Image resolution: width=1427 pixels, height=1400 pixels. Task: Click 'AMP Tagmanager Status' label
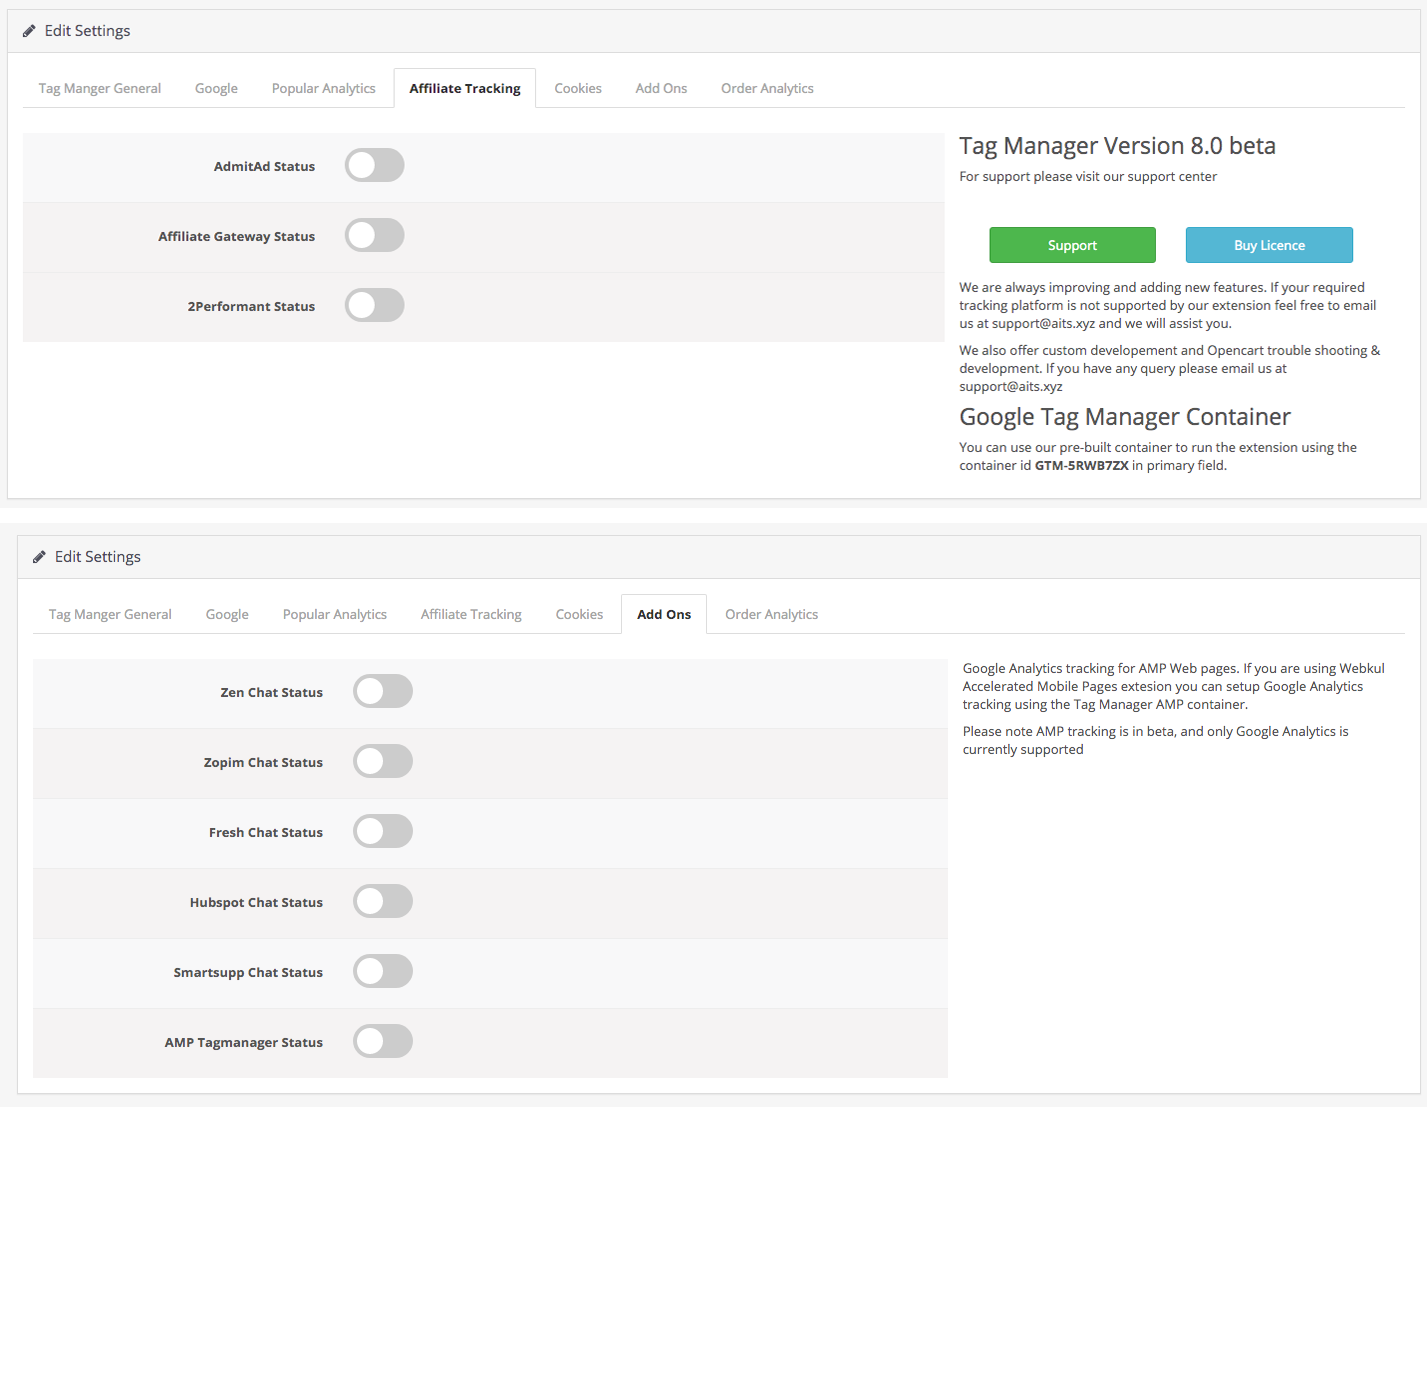pos(243,1042)
